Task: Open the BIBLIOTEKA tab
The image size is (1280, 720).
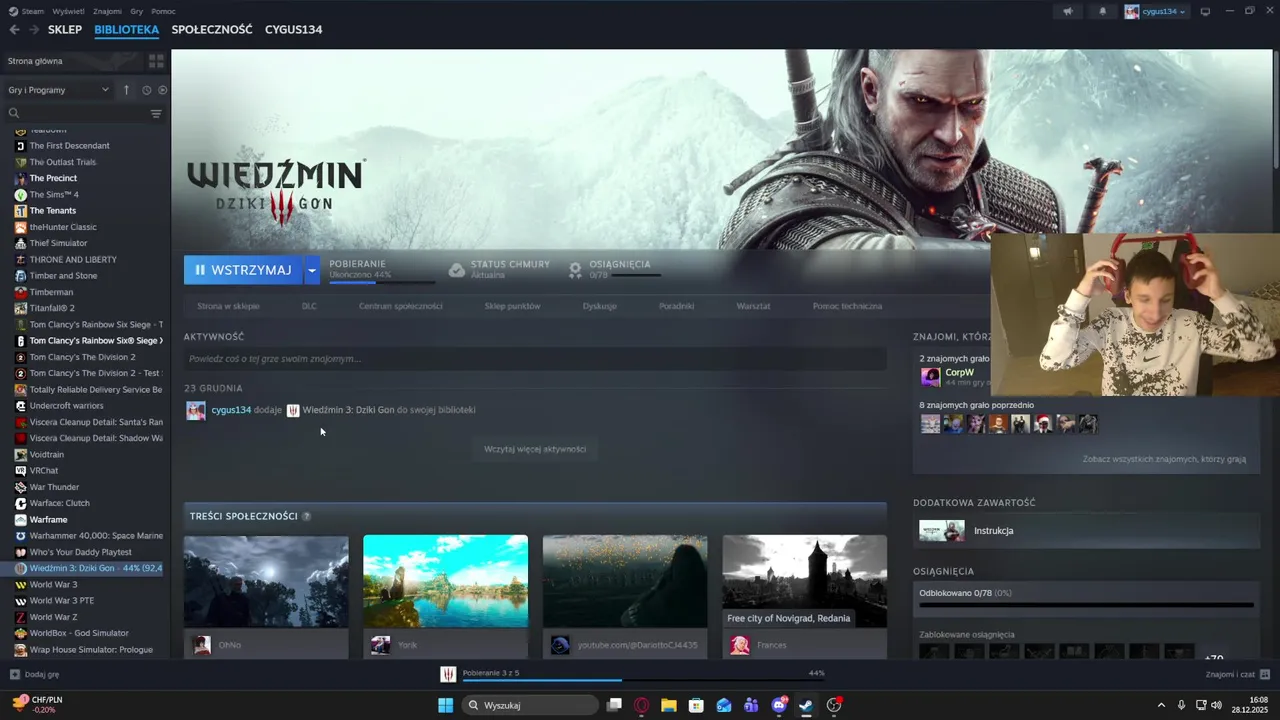Action: tap(126, 29)
